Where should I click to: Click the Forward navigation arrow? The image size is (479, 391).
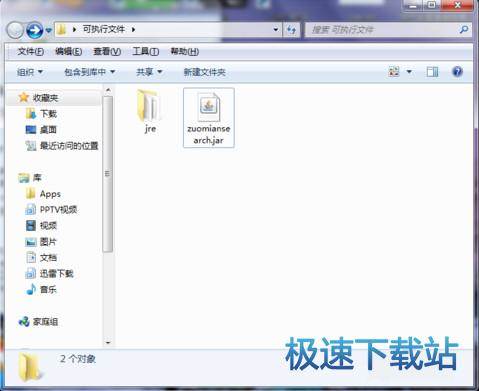pyautogui.click(x=35, y=30)
